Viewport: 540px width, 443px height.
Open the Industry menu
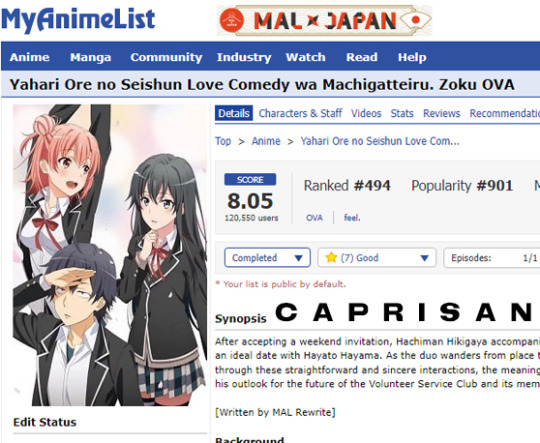(244, 57)
